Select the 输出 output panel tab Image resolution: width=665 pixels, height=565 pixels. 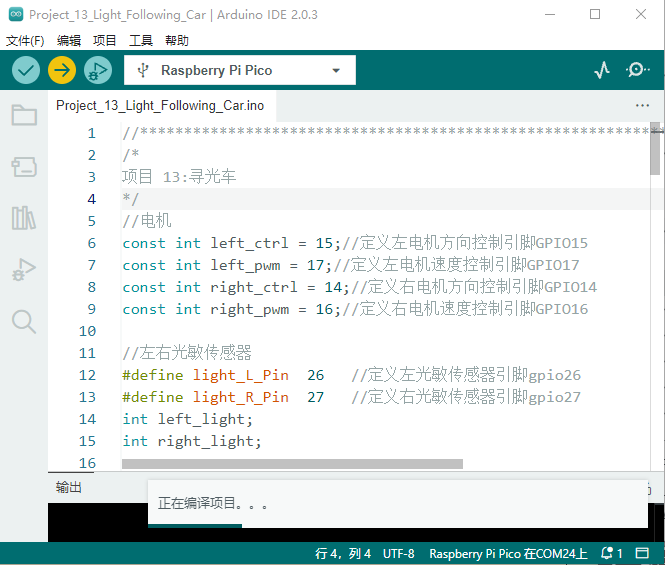69,487
